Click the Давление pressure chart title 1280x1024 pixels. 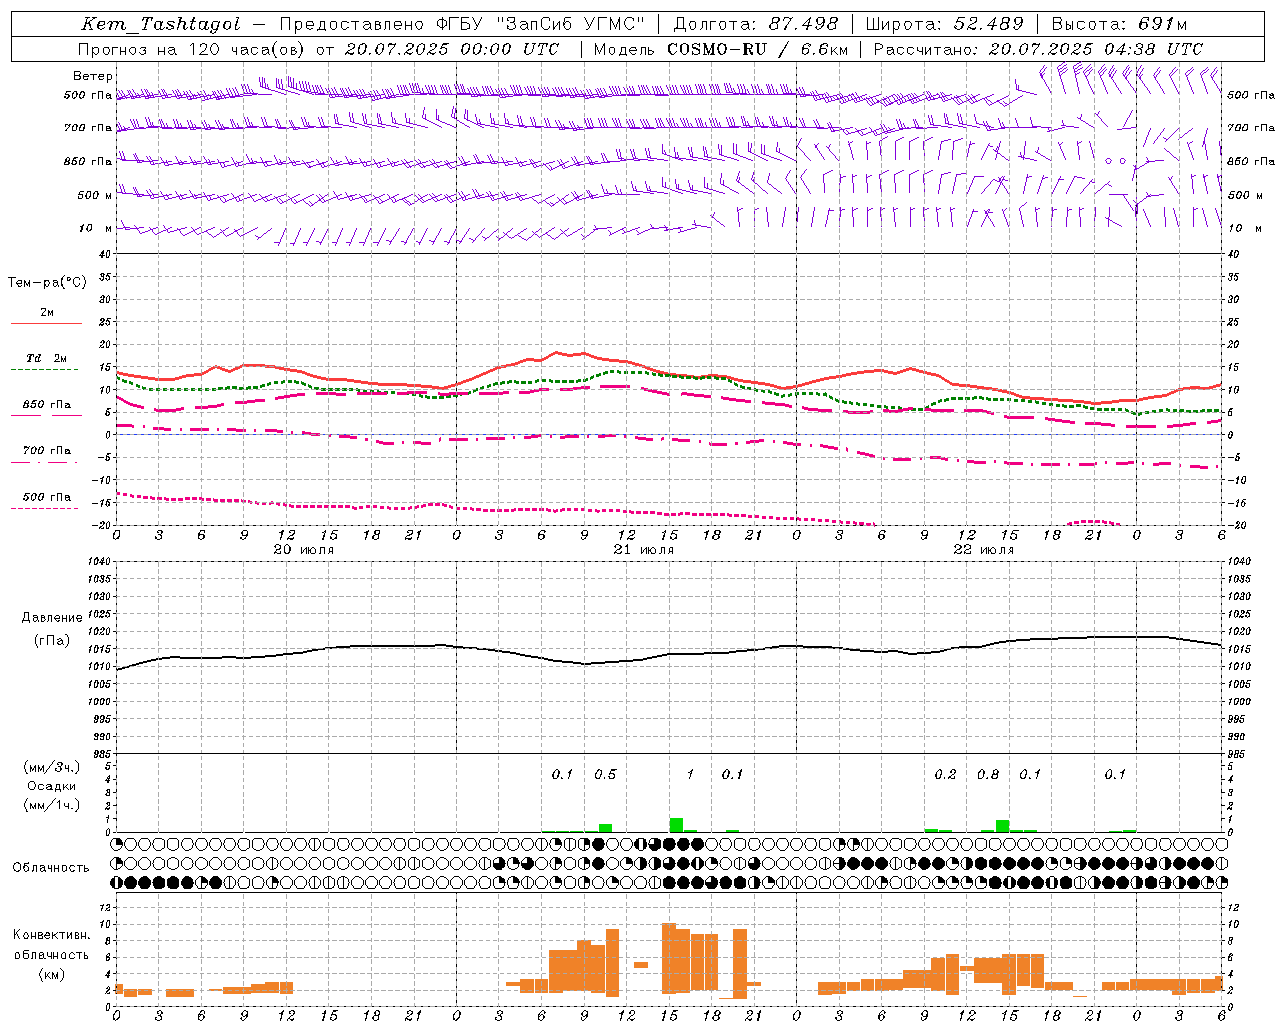pyautogui.click(x=52, y=618)
